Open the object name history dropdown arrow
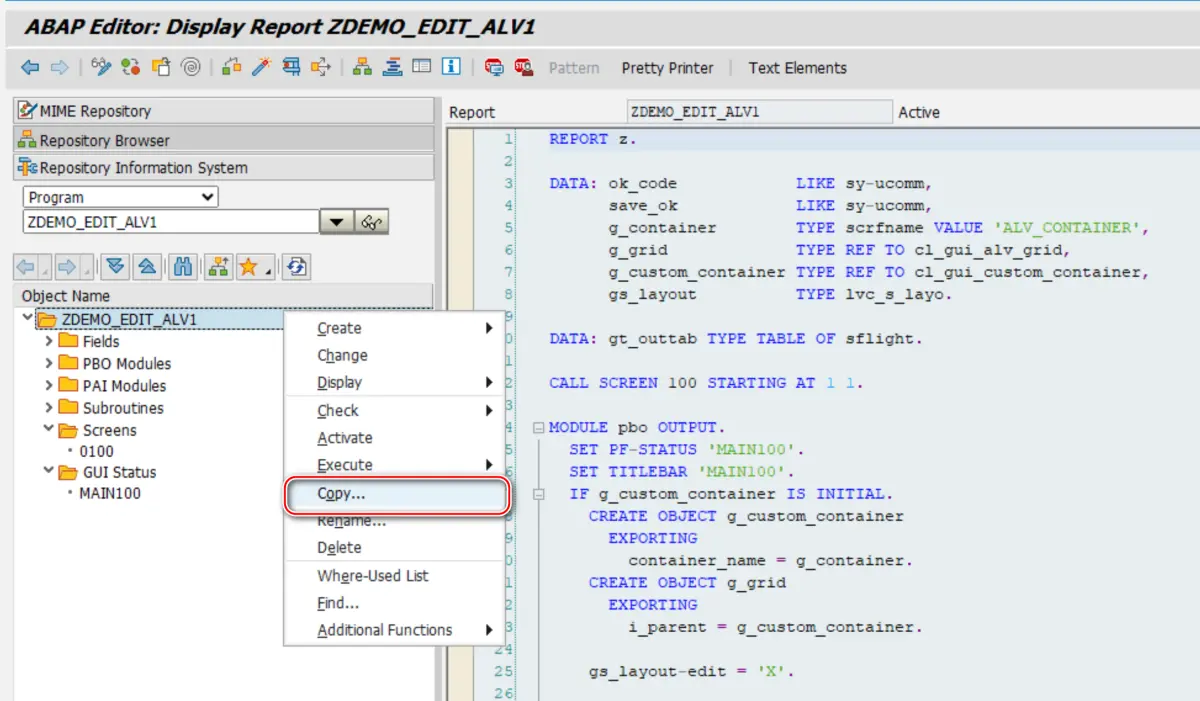 pyautogui.click(x=337, y=222)
